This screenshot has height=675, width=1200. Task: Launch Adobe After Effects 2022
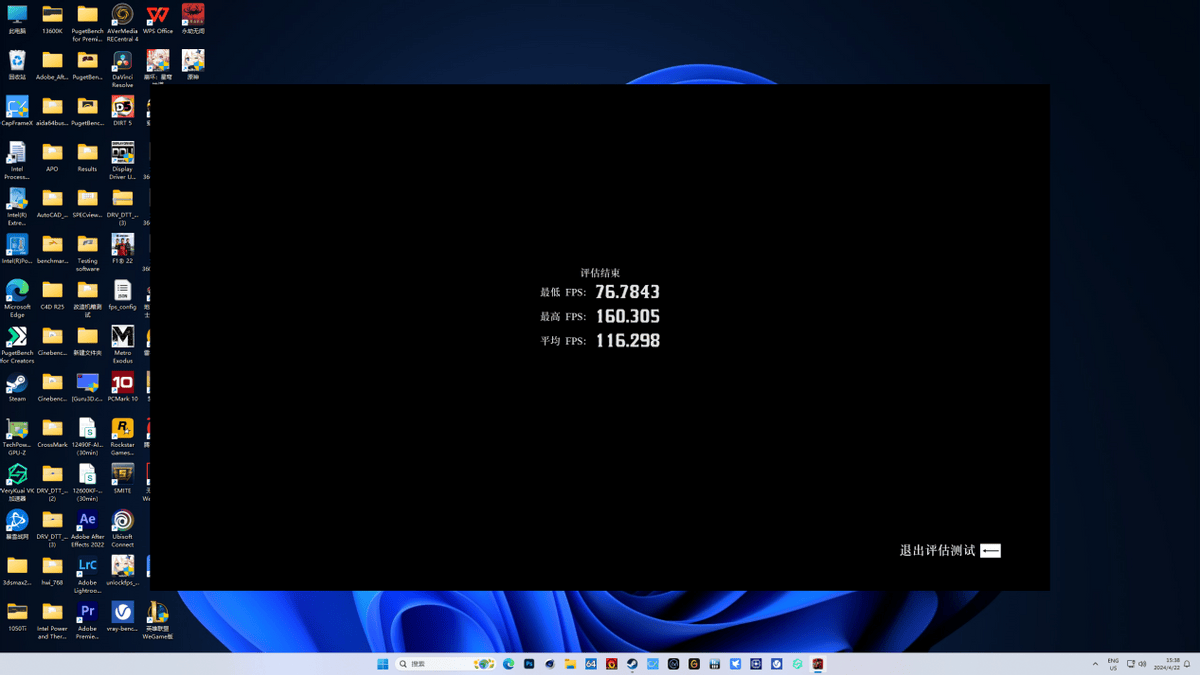click(x=87, y=528)
